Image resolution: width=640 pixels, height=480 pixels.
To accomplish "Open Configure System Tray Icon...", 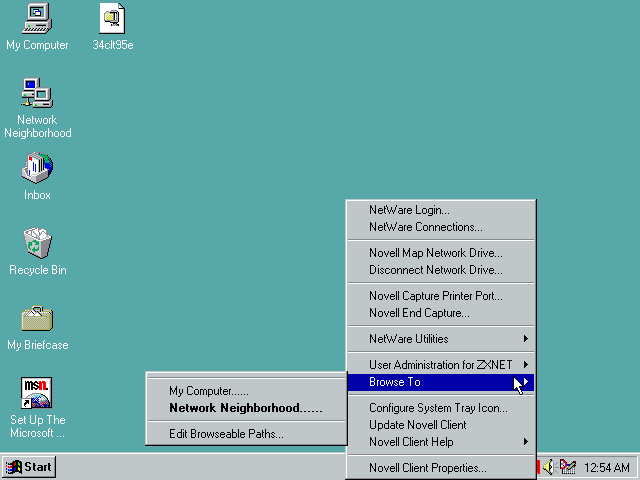I will pos(441,408).
